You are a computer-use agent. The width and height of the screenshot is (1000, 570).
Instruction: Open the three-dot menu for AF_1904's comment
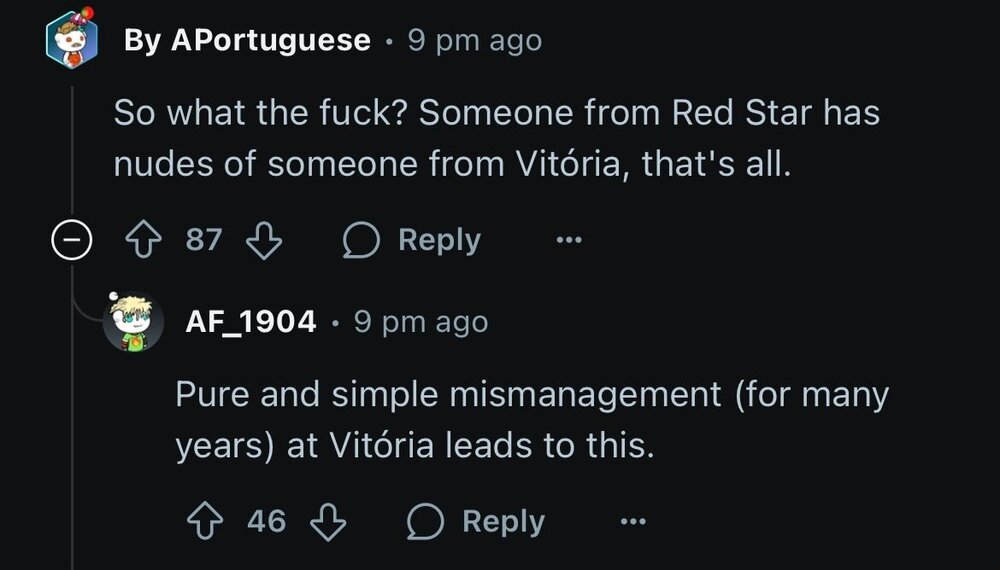point(633,521)
